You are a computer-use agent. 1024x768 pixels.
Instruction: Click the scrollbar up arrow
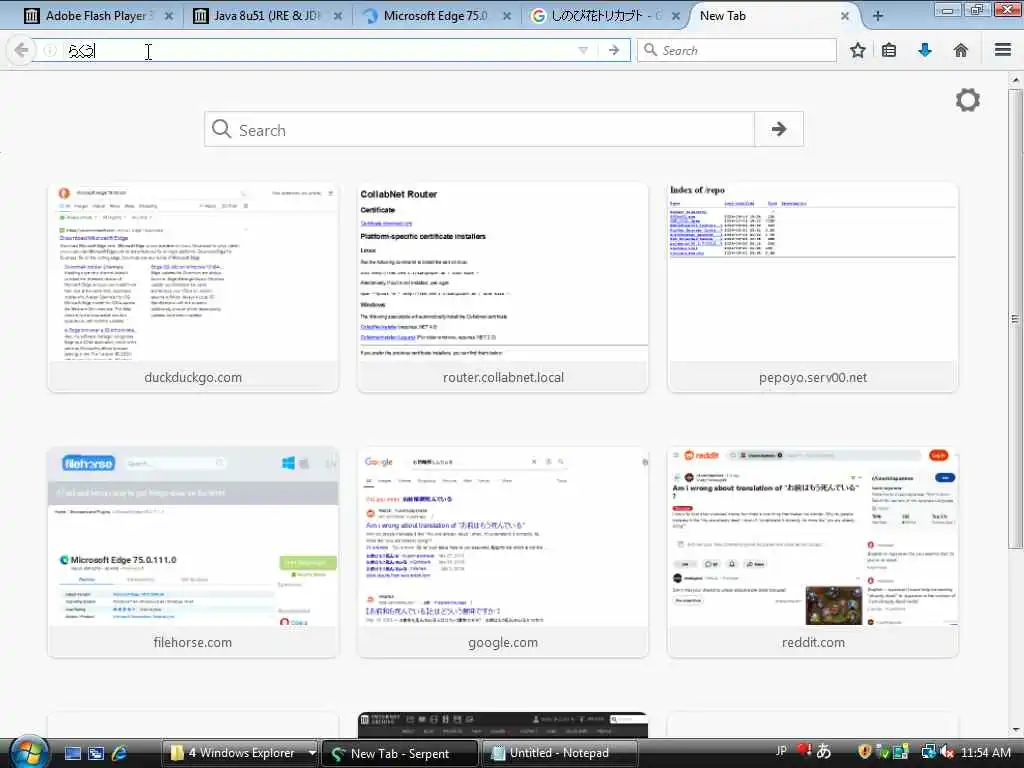[1015, 80]
